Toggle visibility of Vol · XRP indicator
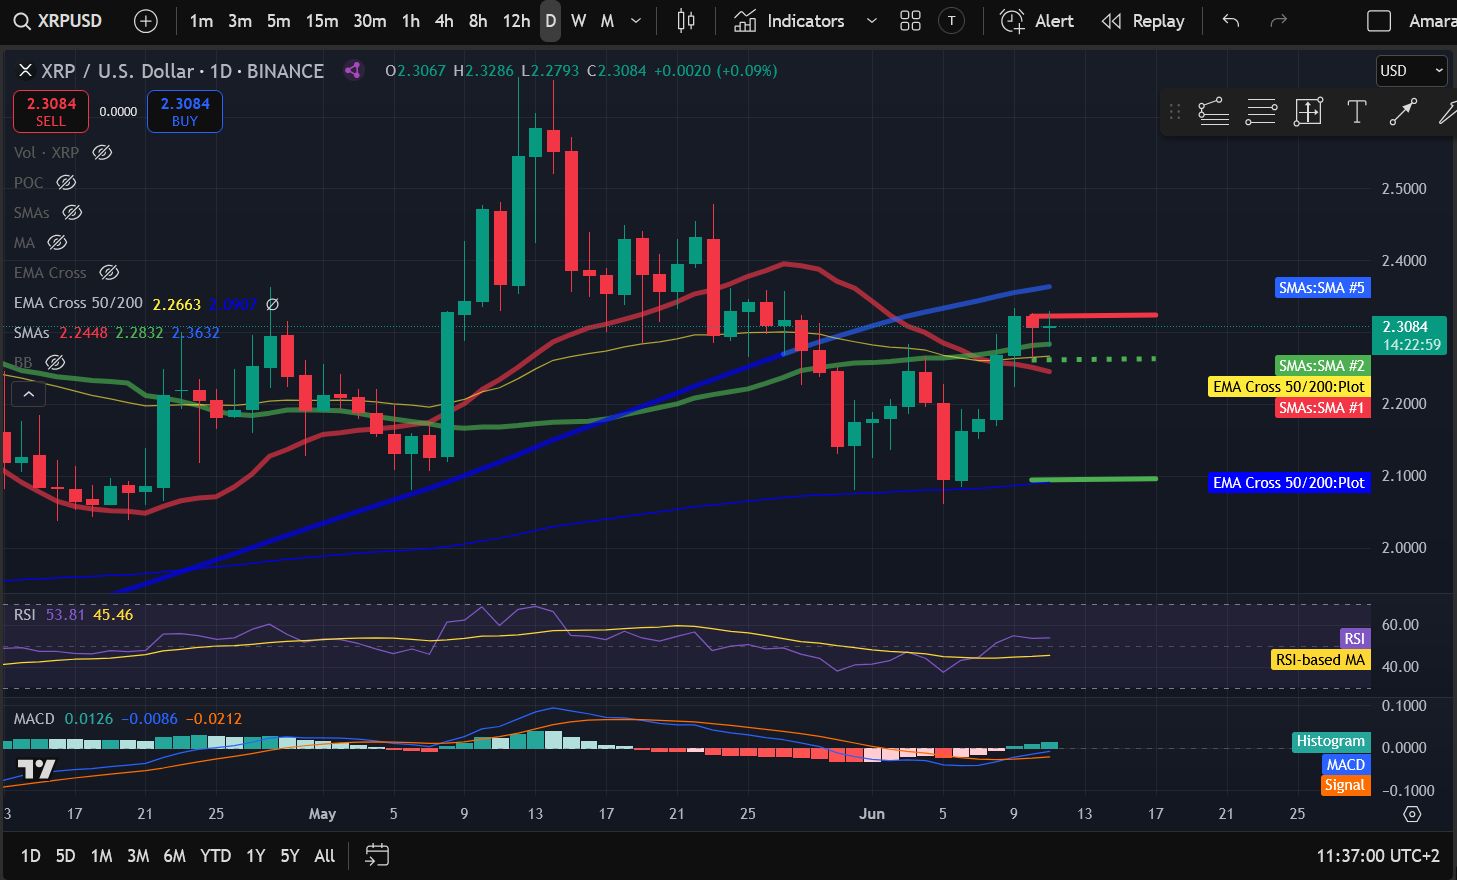The width and height of the screenshot is (1457, 880). click(x=102, y=153)
